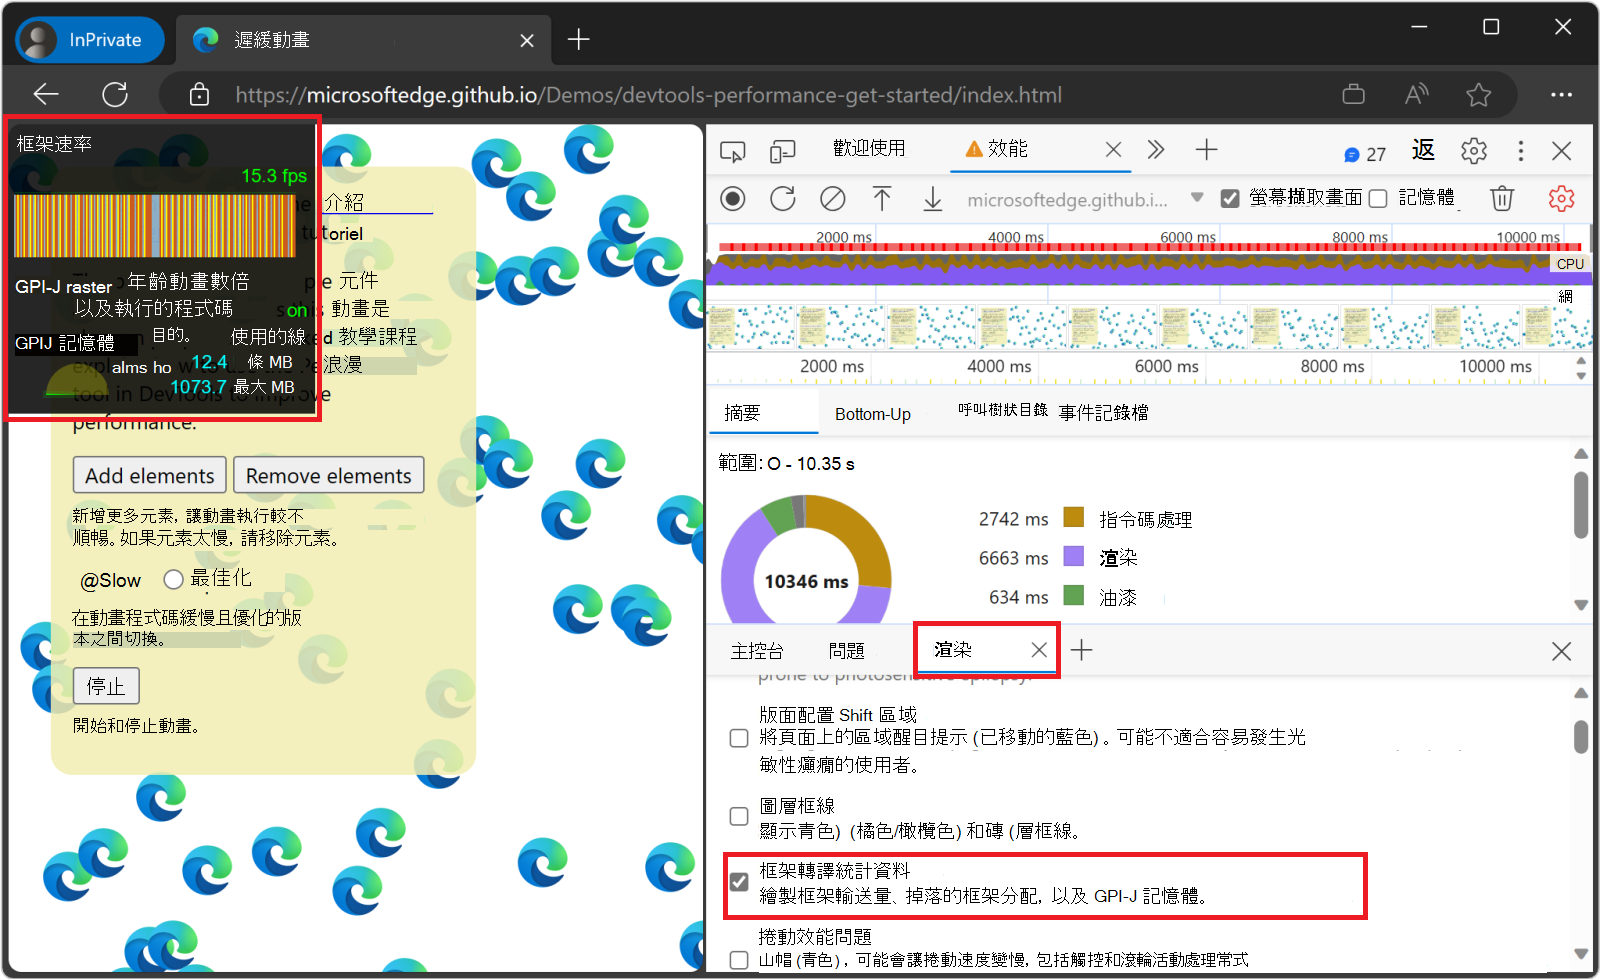Click the Remove elements button
1600x979 pixels.
[x=329, y=475]
